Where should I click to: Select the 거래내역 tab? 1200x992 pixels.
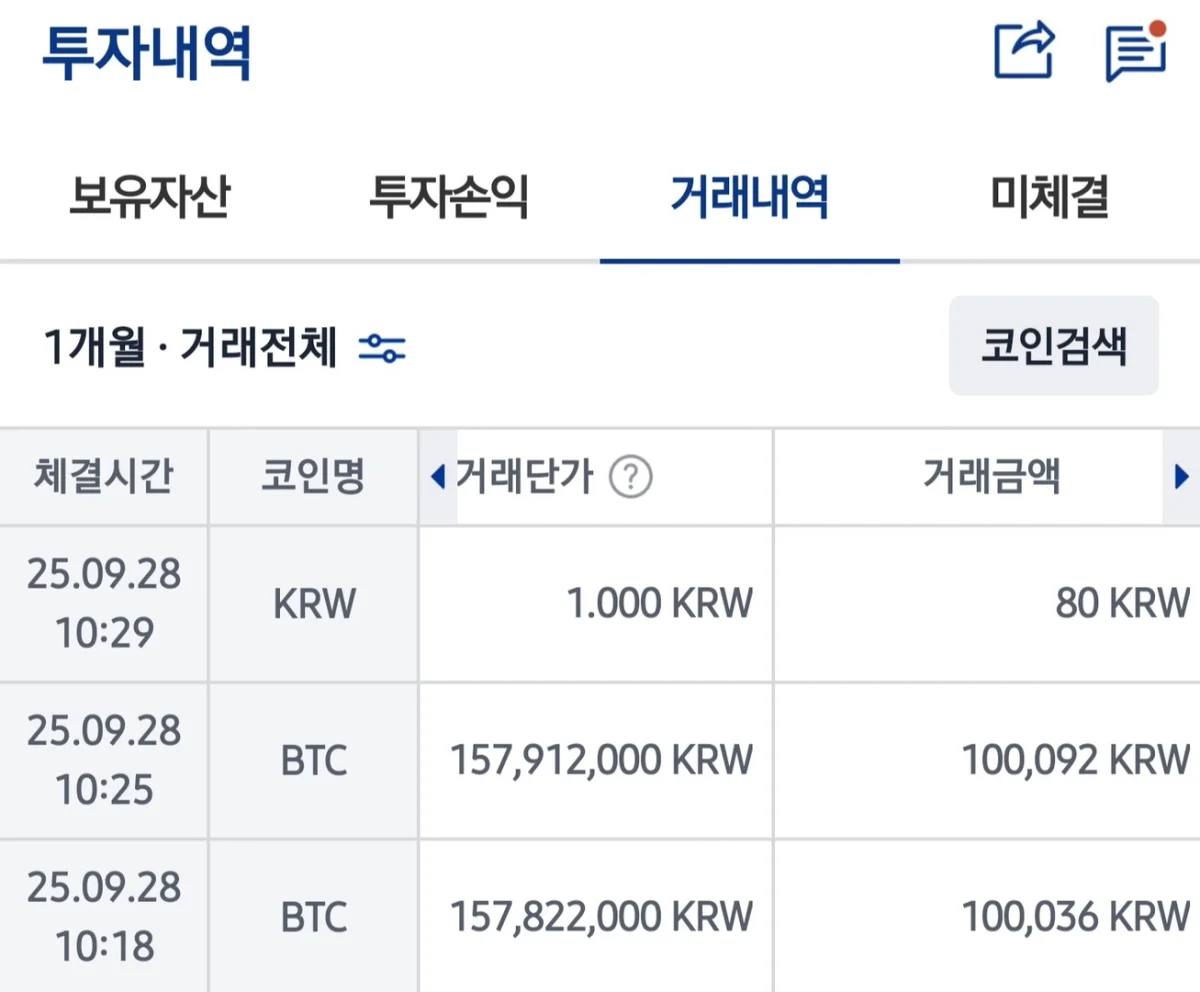pos(749,197)
